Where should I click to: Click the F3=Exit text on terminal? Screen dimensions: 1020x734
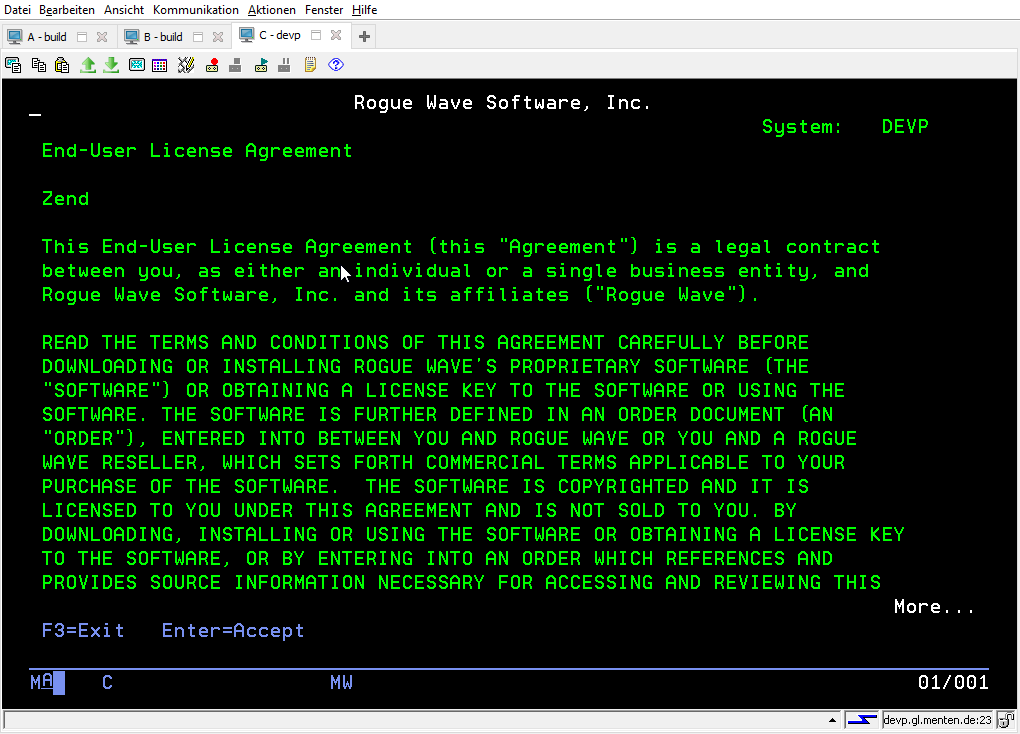(83, 631)
